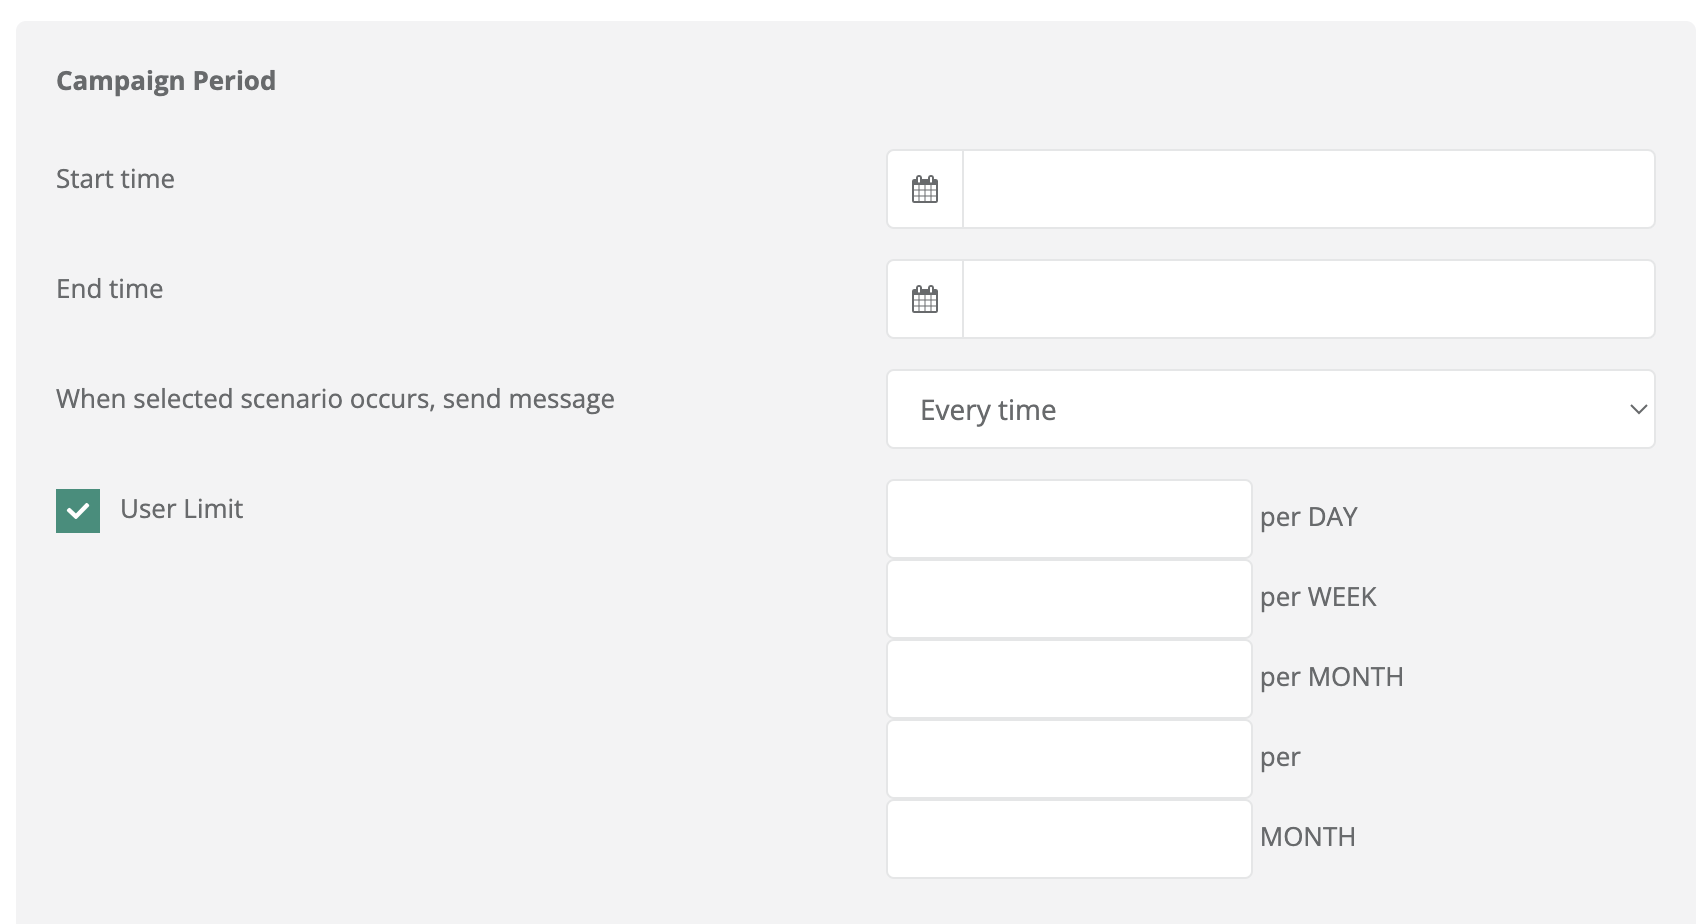Viewport: 1708px width, 924px height.
Task: Focus the Start time text field
Action: pos(1308,189)
